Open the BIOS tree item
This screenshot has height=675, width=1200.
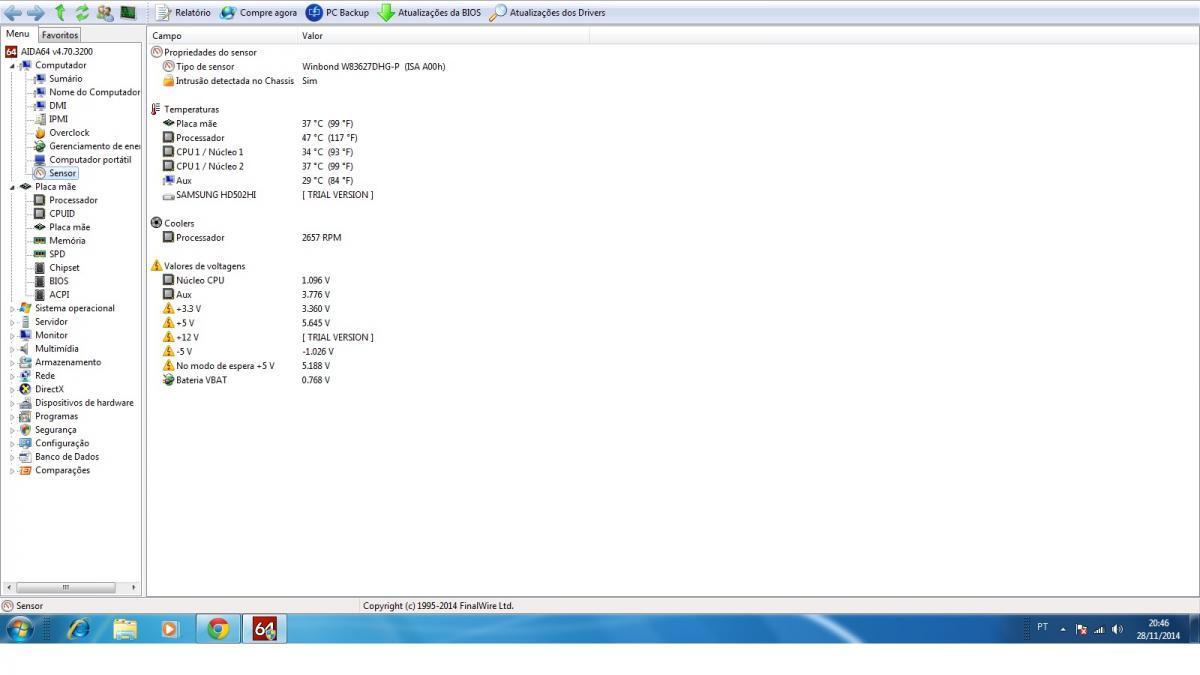click(x=59, y=281)
